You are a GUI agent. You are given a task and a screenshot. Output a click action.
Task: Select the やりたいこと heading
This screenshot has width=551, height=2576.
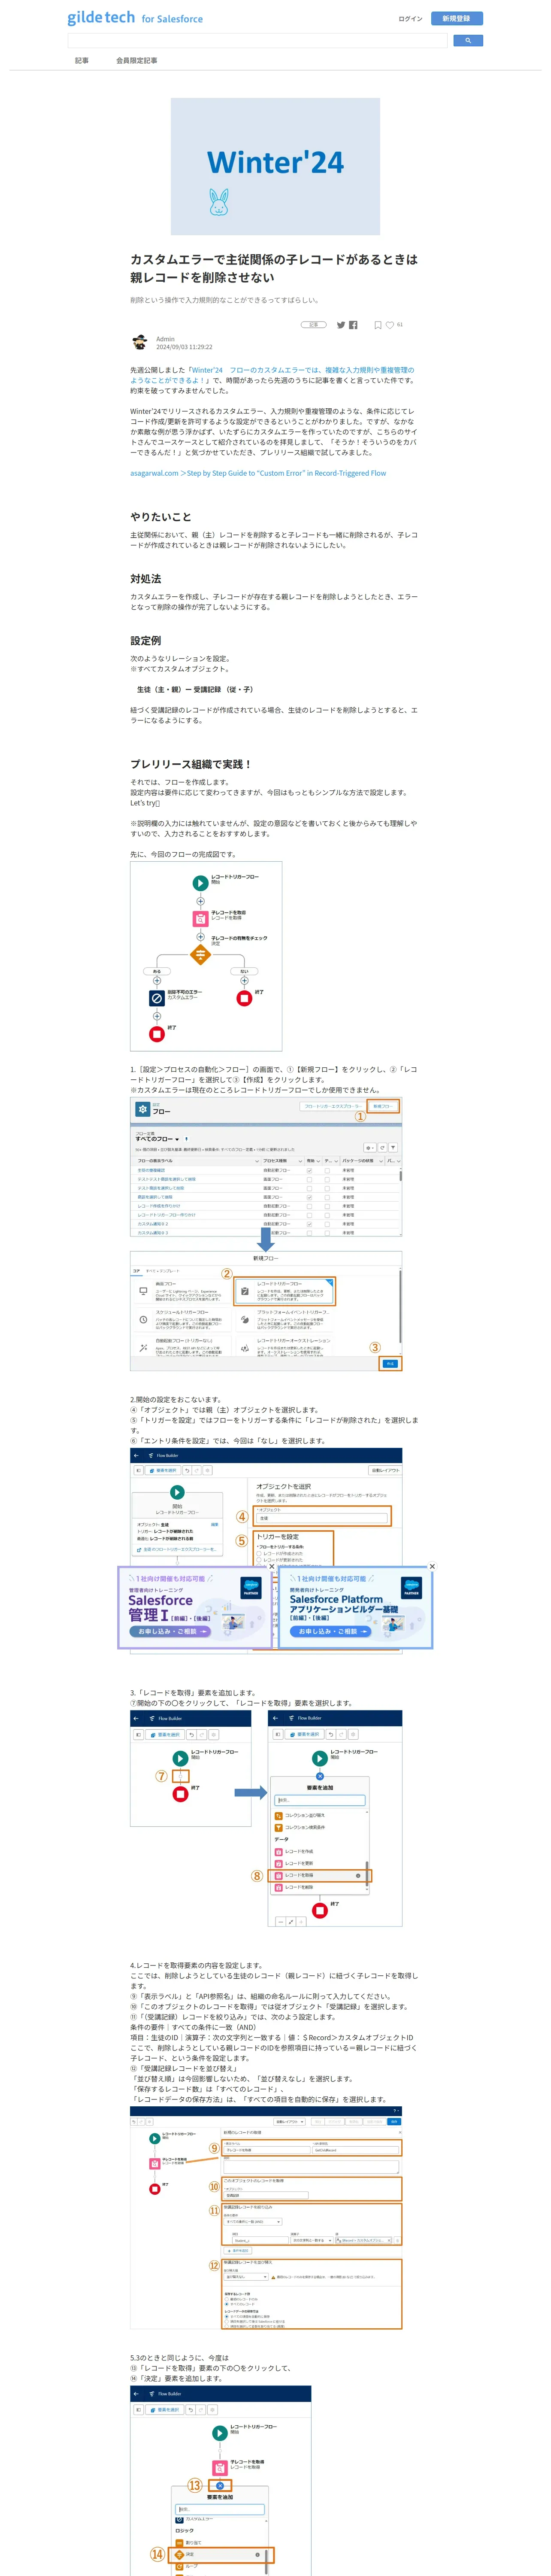(x=160, y=517)
